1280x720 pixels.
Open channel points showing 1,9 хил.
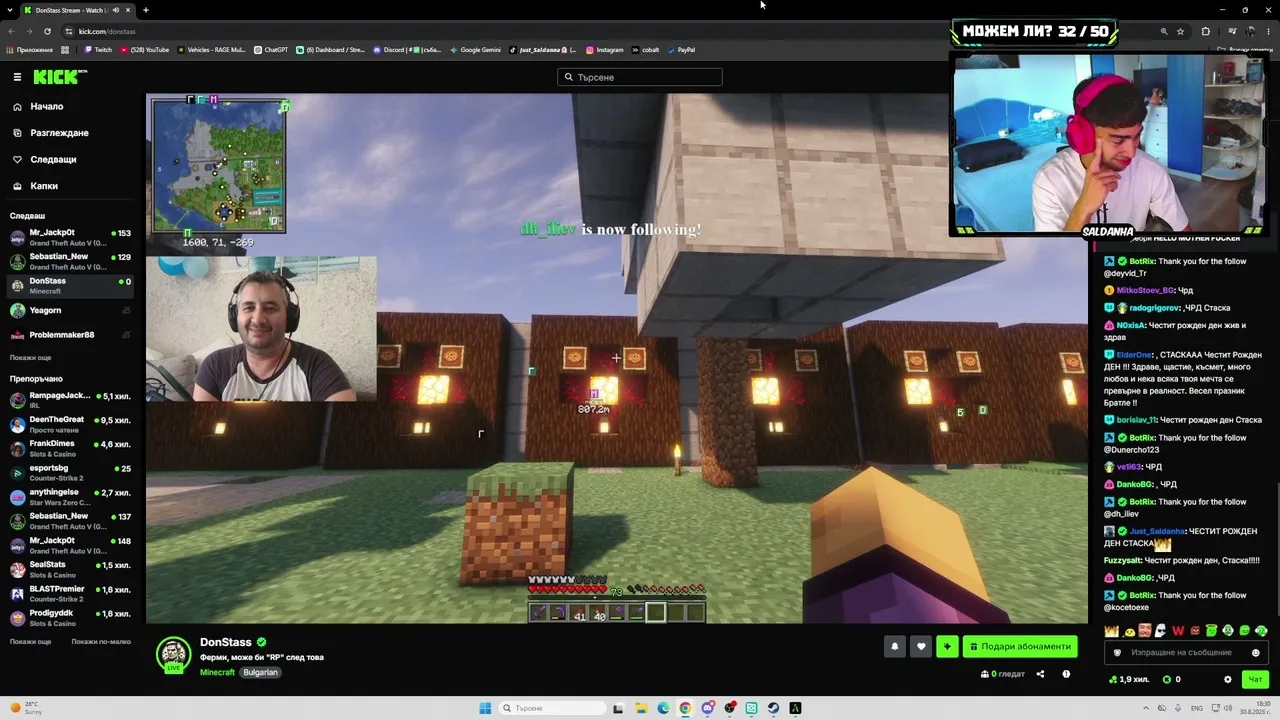coord(1129,680)
